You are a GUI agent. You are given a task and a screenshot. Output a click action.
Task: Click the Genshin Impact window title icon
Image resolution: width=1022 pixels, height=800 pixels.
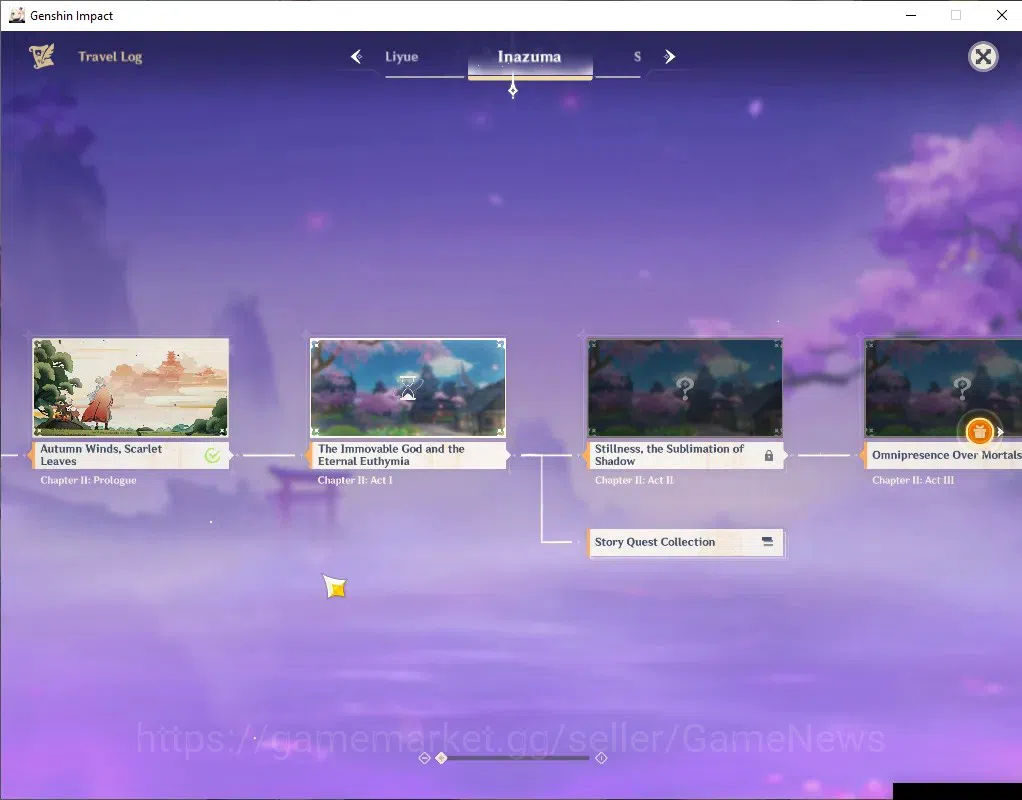point(17,15)
